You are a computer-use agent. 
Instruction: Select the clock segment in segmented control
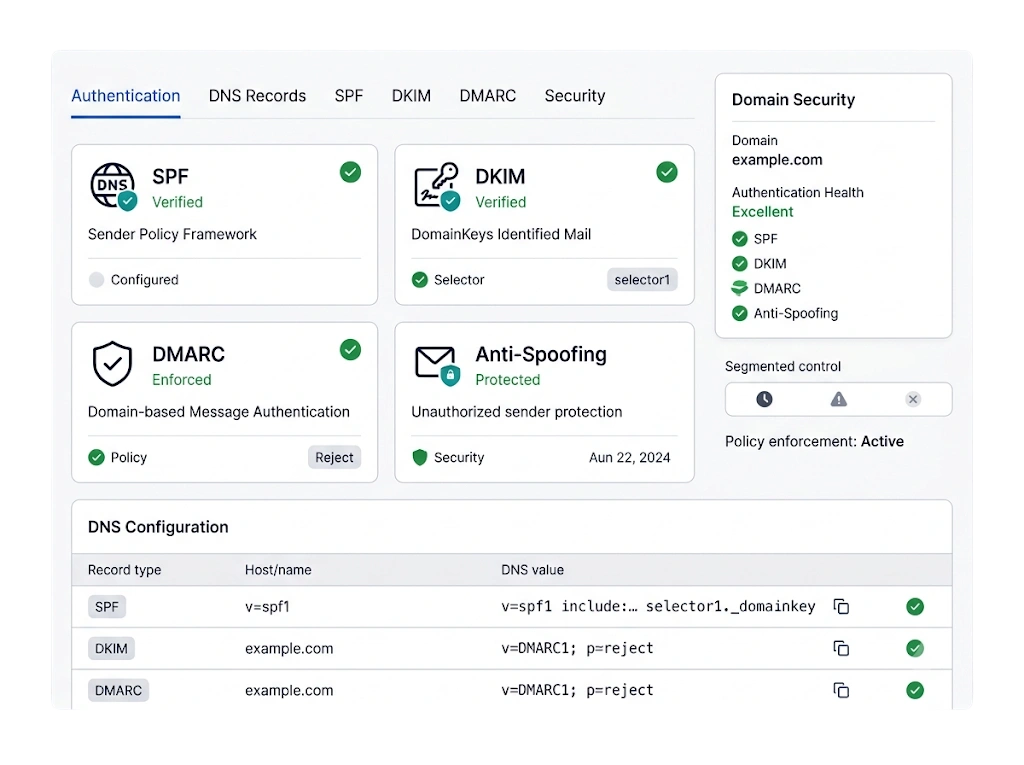[764, 399]
